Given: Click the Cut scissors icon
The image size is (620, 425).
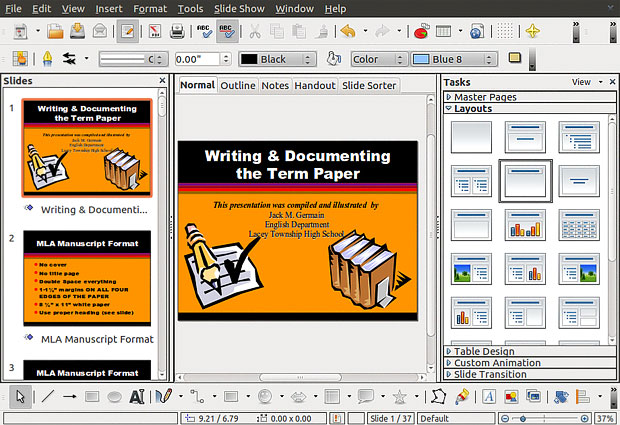Looking at the screenshot, I should [255, 31].
